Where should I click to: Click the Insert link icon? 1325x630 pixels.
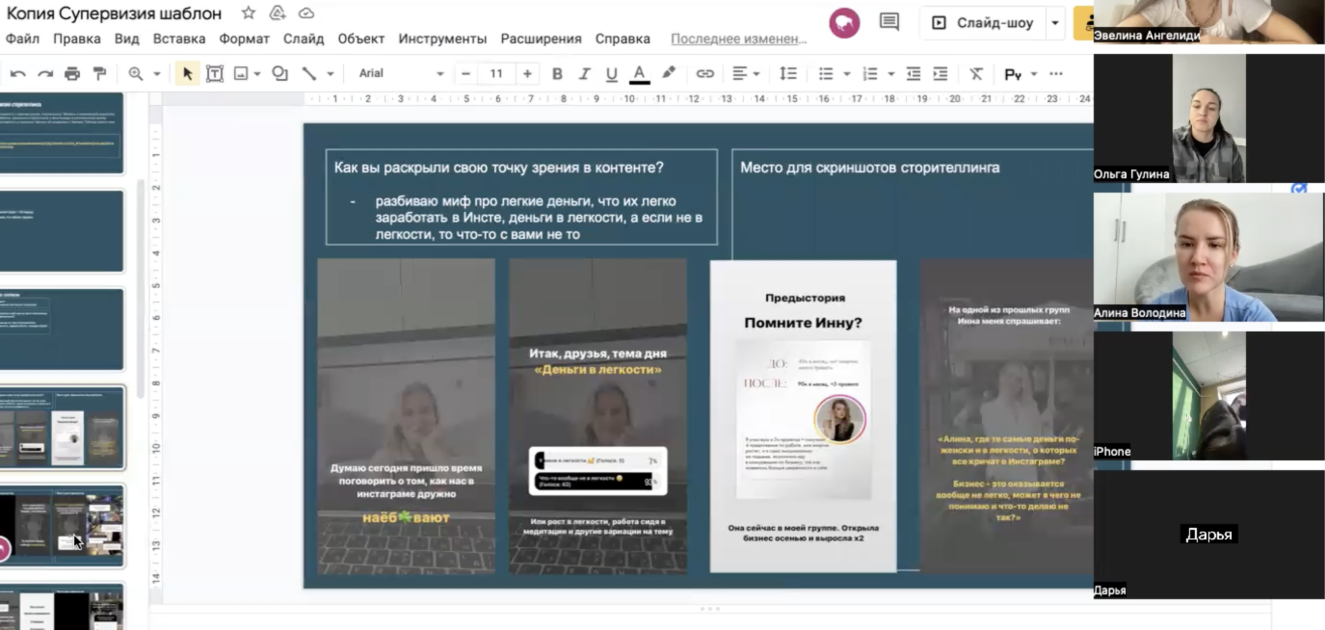tap(705, 74)
